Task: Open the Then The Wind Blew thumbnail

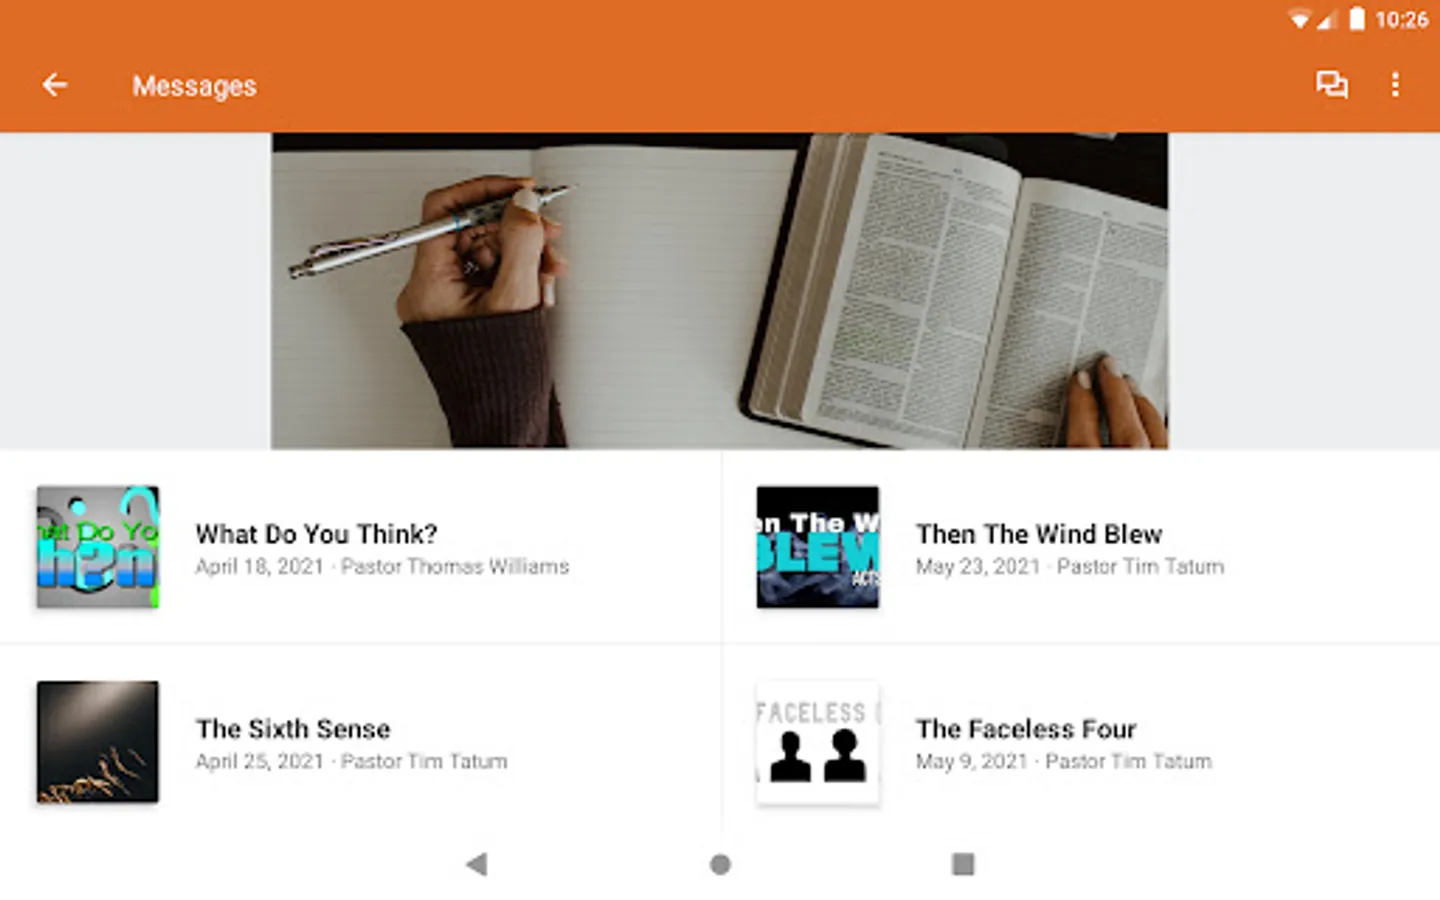Action: (x=818, y=547)
